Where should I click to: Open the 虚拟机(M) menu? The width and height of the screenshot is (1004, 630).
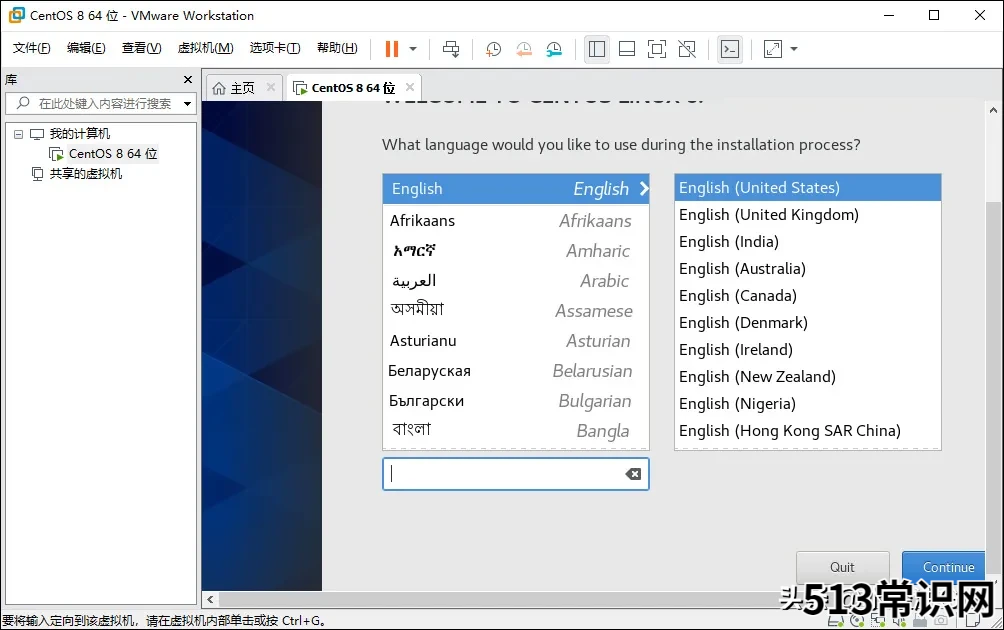coord(206,48)
